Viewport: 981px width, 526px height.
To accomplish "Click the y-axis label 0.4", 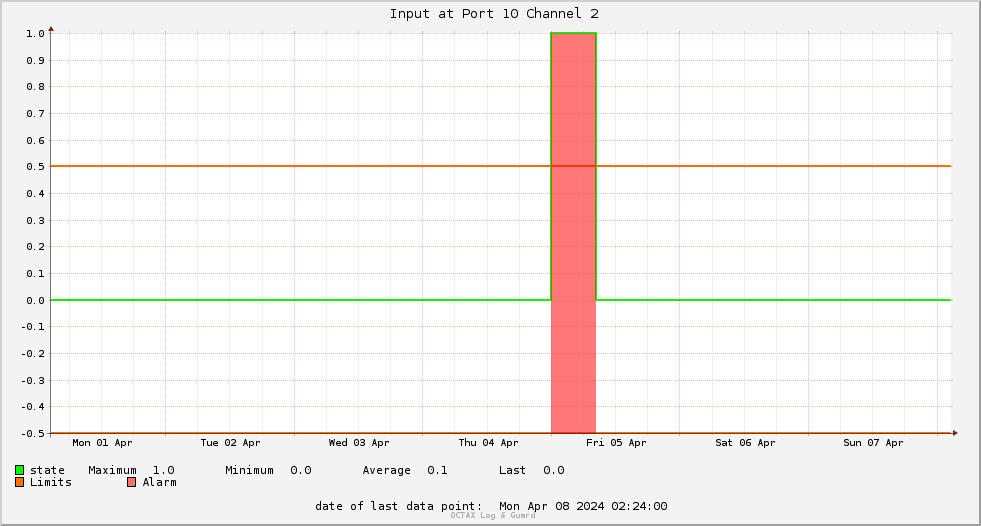I will (x=35, y=194).
